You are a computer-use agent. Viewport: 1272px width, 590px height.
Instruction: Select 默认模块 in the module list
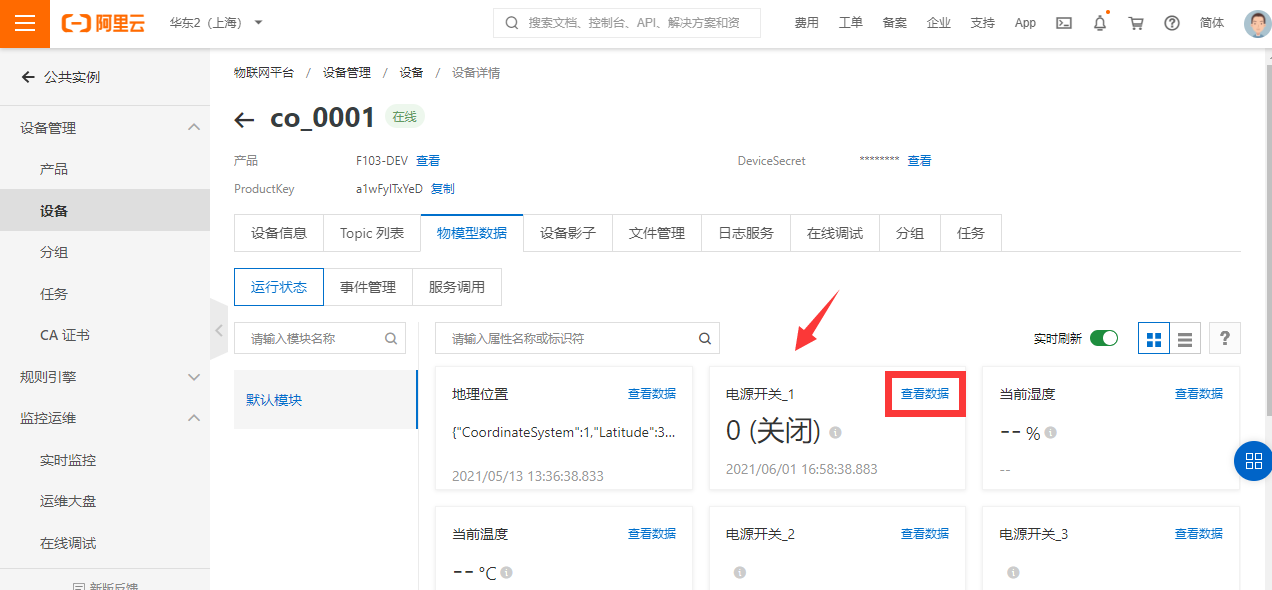326,400
